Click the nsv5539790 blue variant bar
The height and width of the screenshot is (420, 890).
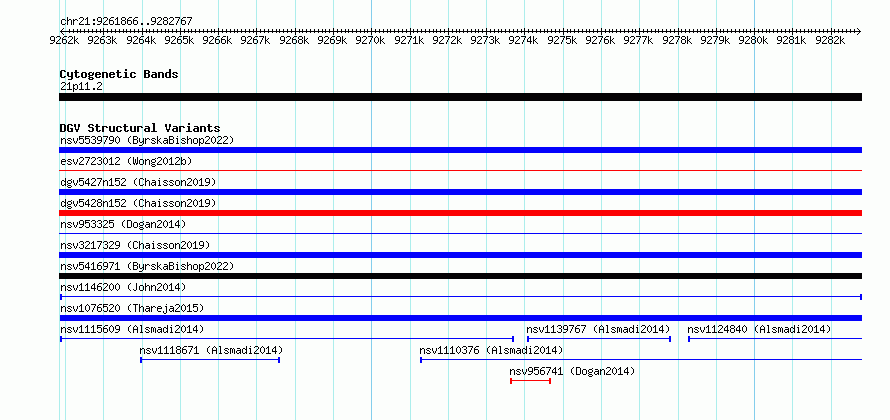460,150
